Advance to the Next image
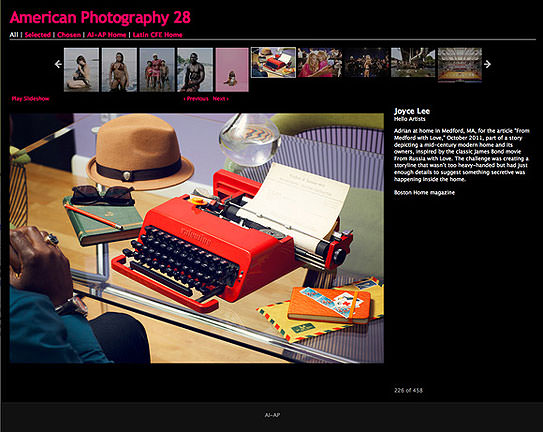 point(221,99)
